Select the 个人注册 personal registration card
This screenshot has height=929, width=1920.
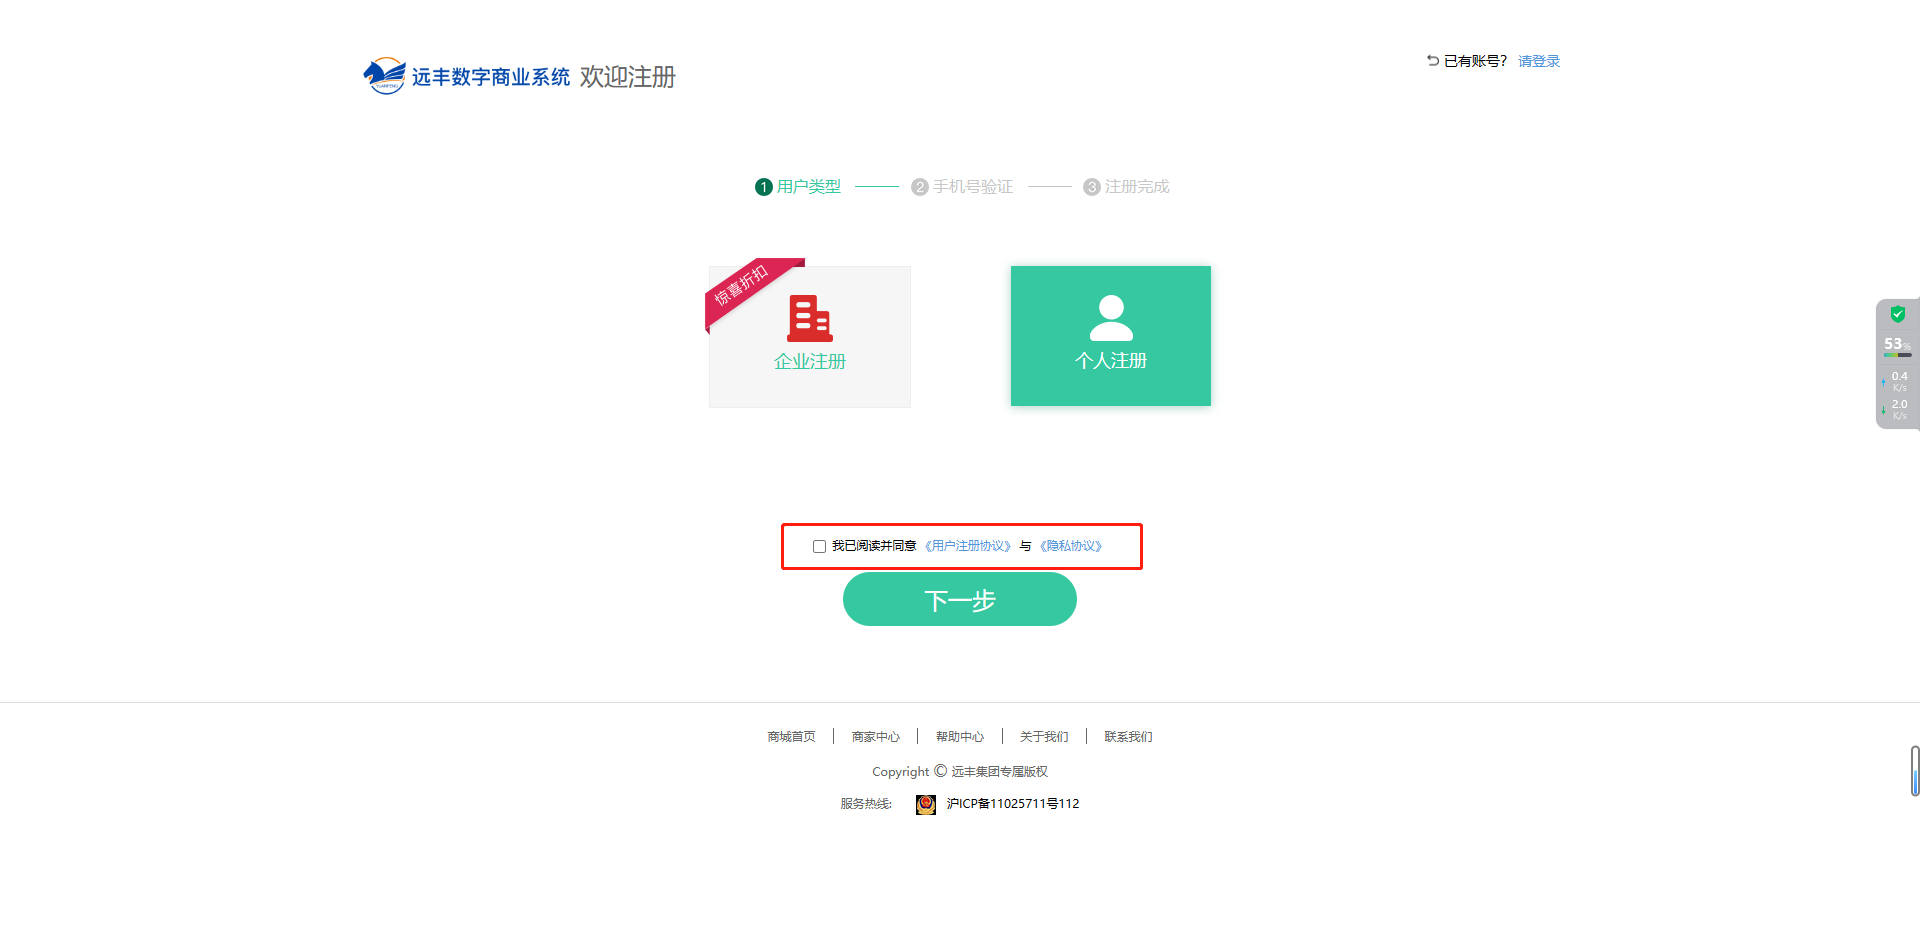1111,336
